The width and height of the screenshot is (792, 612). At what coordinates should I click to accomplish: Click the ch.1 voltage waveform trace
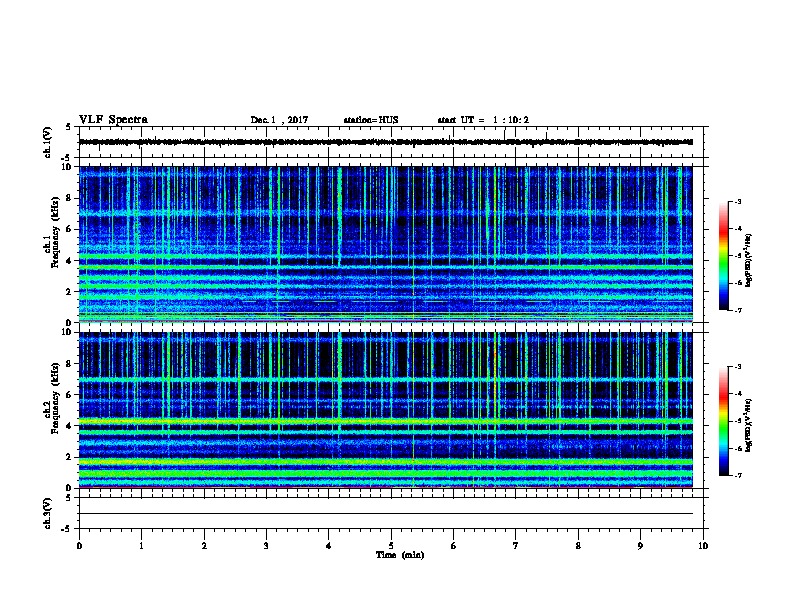tap(386, 142)
